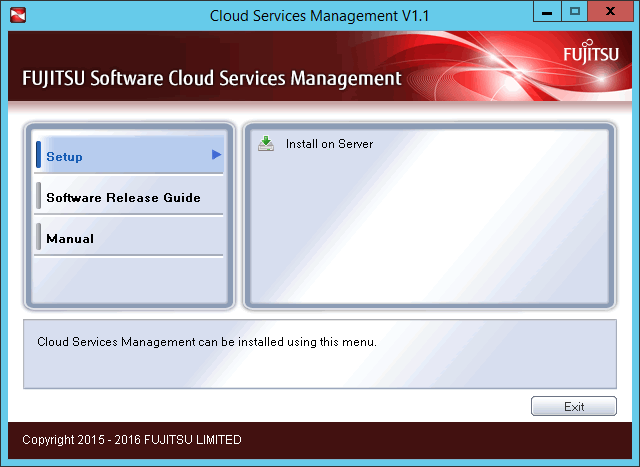Click the blue marker bar left of Setup

click(x=38, y=155)
